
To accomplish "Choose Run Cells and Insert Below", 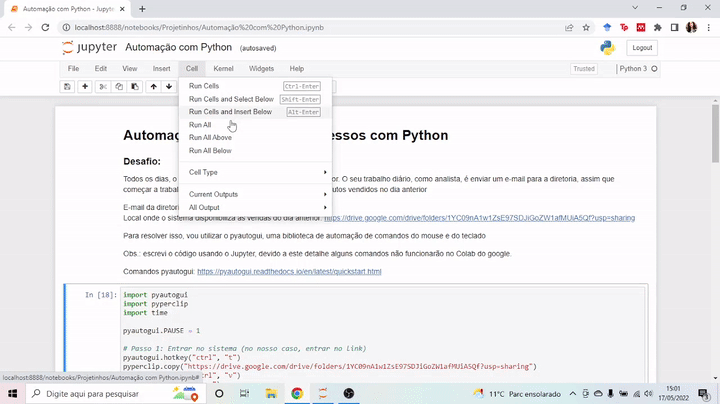I will [255, 112].
